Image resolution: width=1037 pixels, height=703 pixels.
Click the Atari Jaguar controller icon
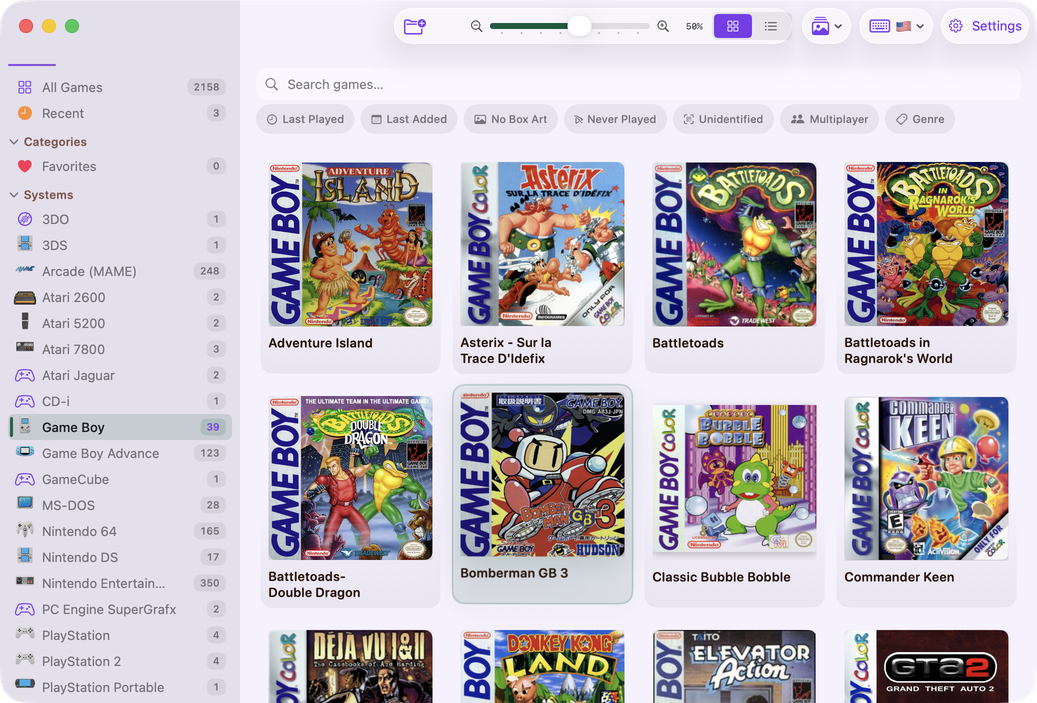(24, 375)
